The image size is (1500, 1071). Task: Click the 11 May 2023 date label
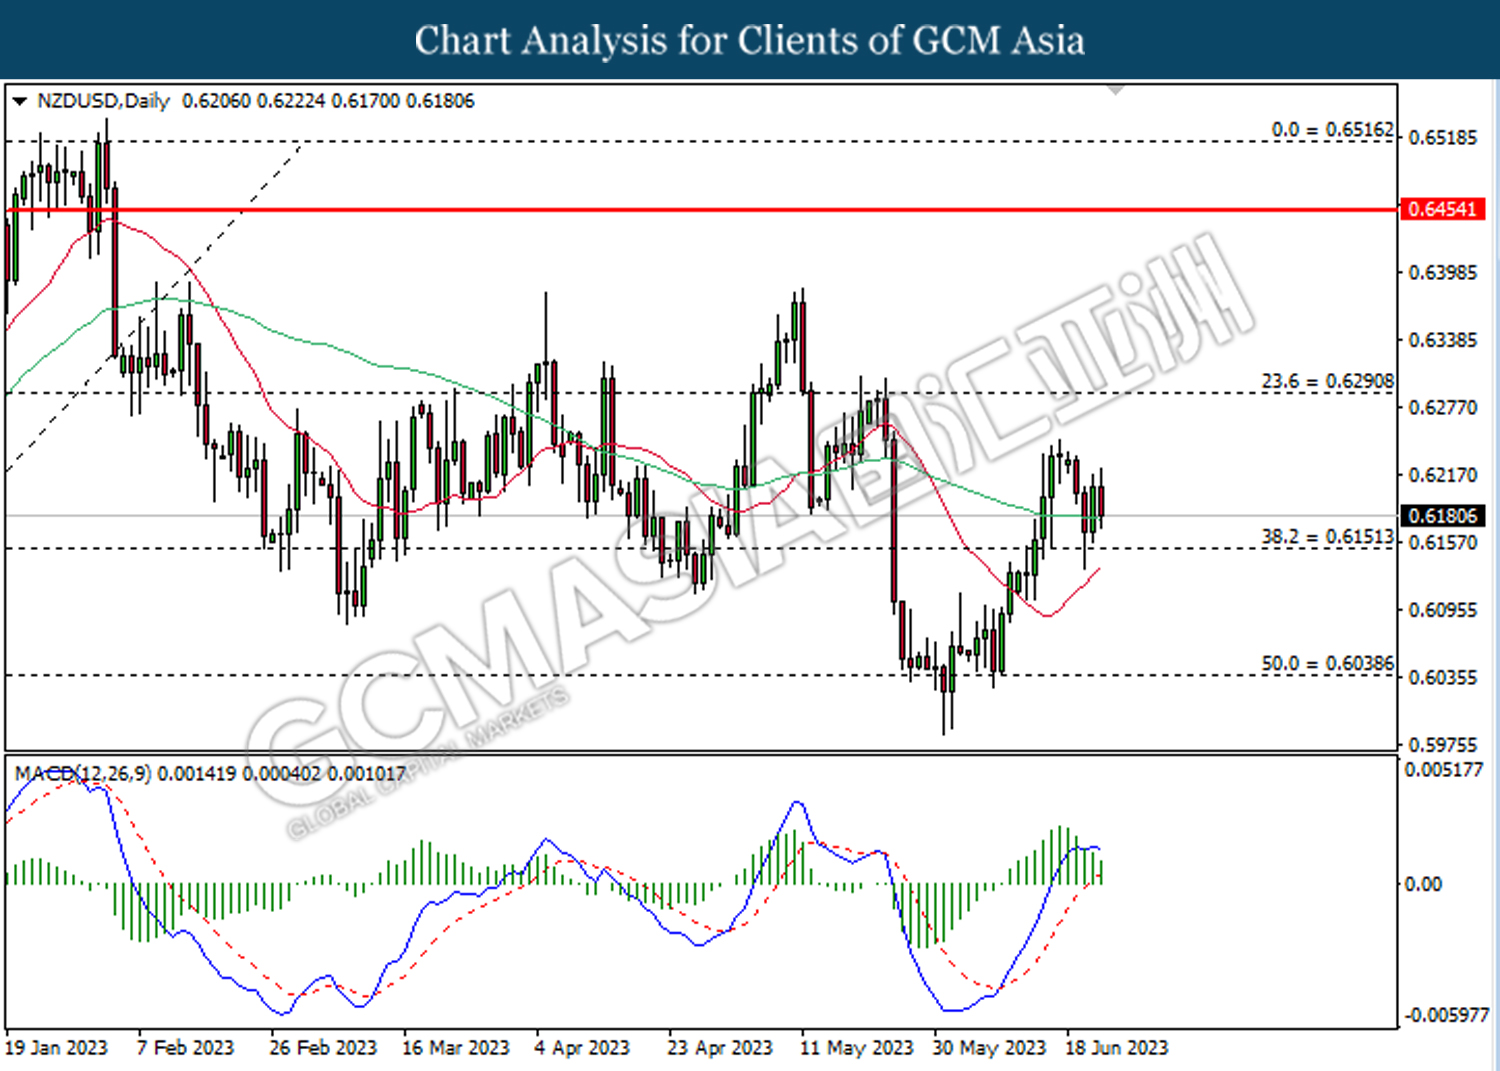(857, 1047)
